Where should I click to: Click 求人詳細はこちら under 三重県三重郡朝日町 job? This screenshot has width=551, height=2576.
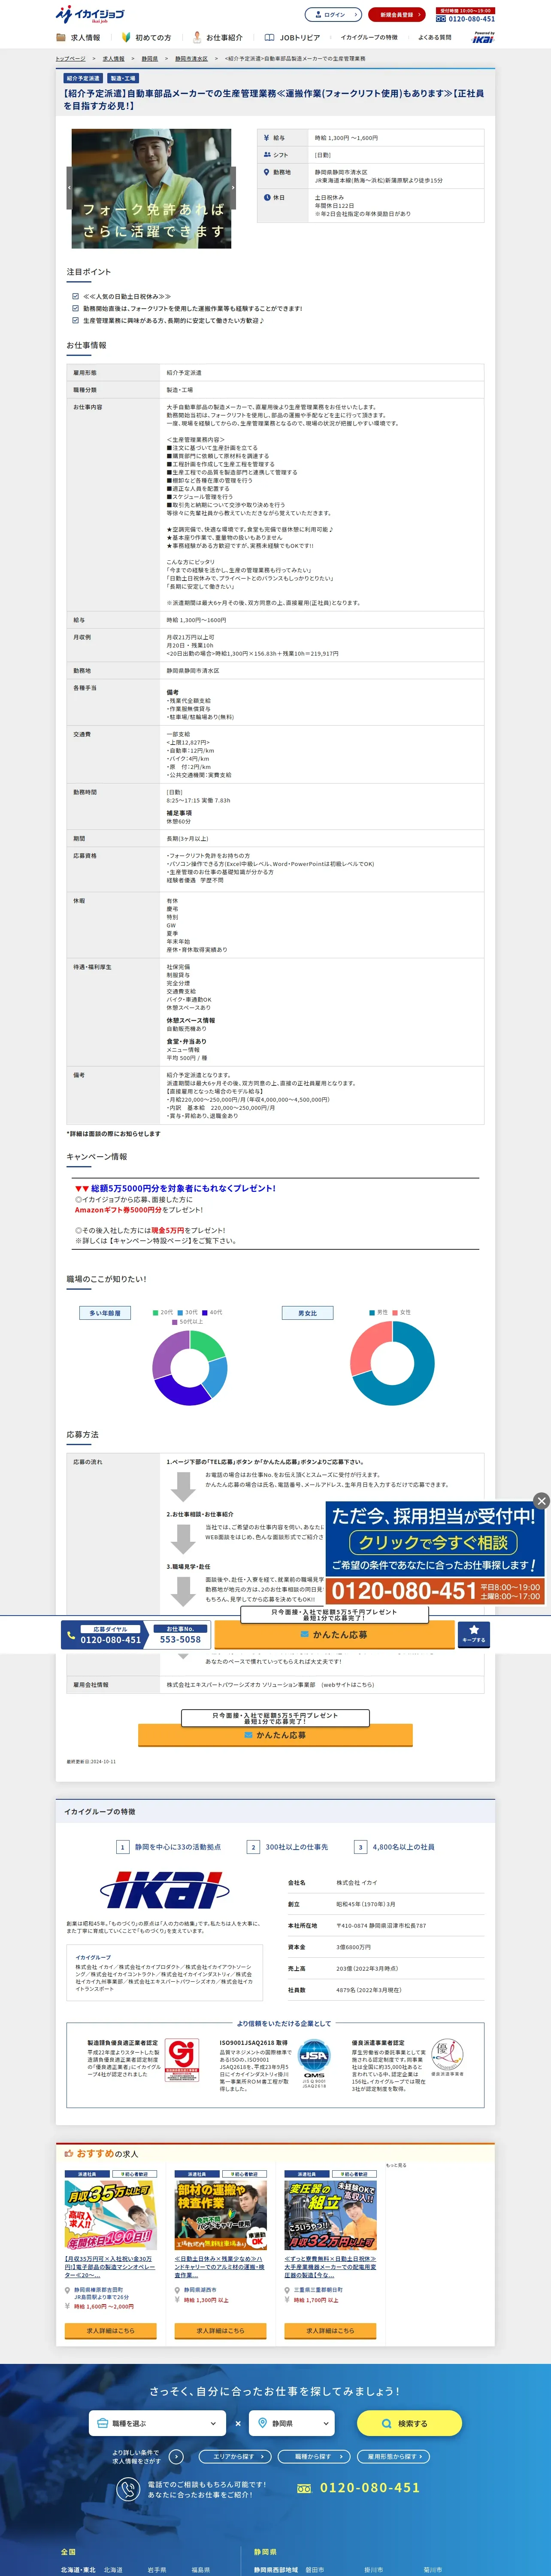(x=331, y=2330)
